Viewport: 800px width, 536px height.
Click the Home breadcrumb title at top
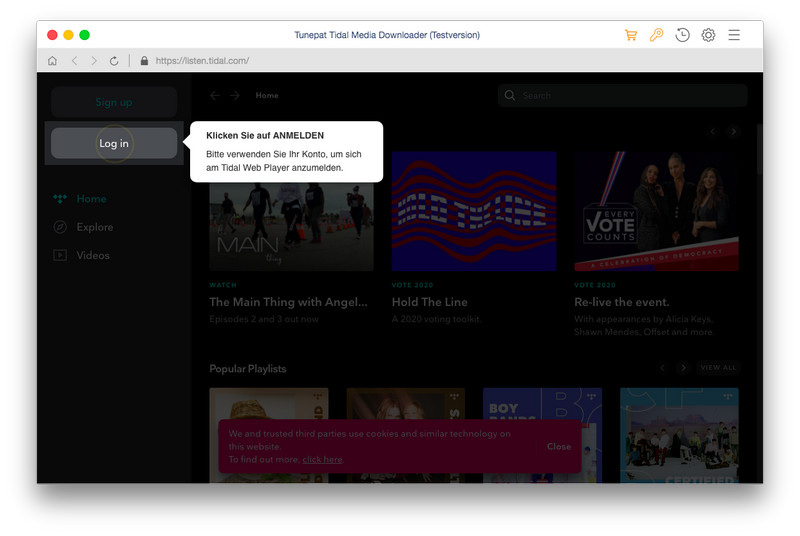tap(267, 95)
